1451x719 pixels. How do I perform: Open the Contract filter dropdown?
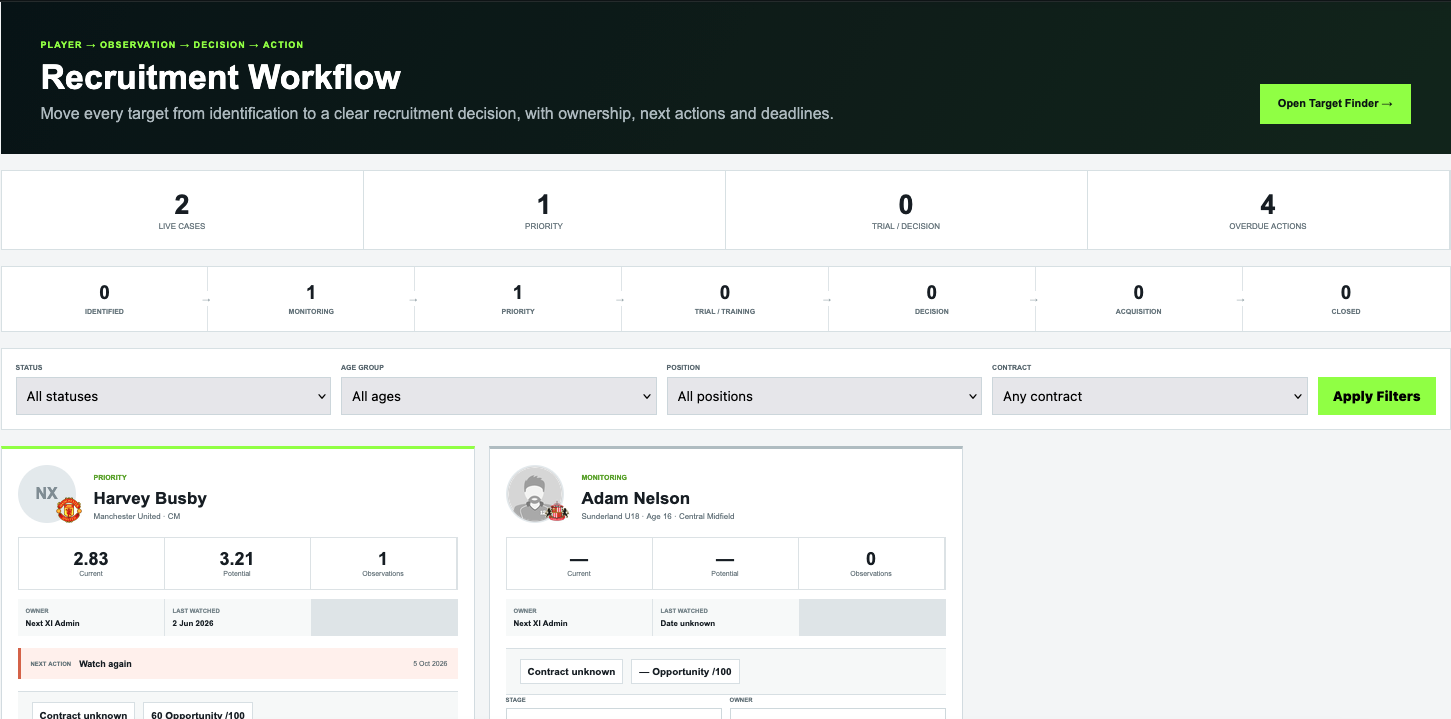click(1149, 396)
